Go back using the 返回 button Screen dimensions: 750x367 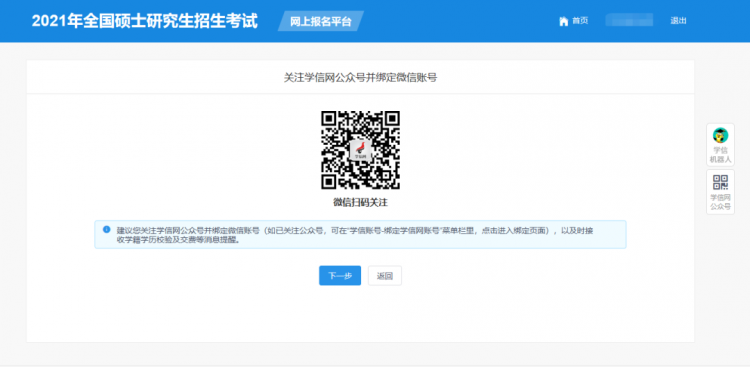coord(385,276)
